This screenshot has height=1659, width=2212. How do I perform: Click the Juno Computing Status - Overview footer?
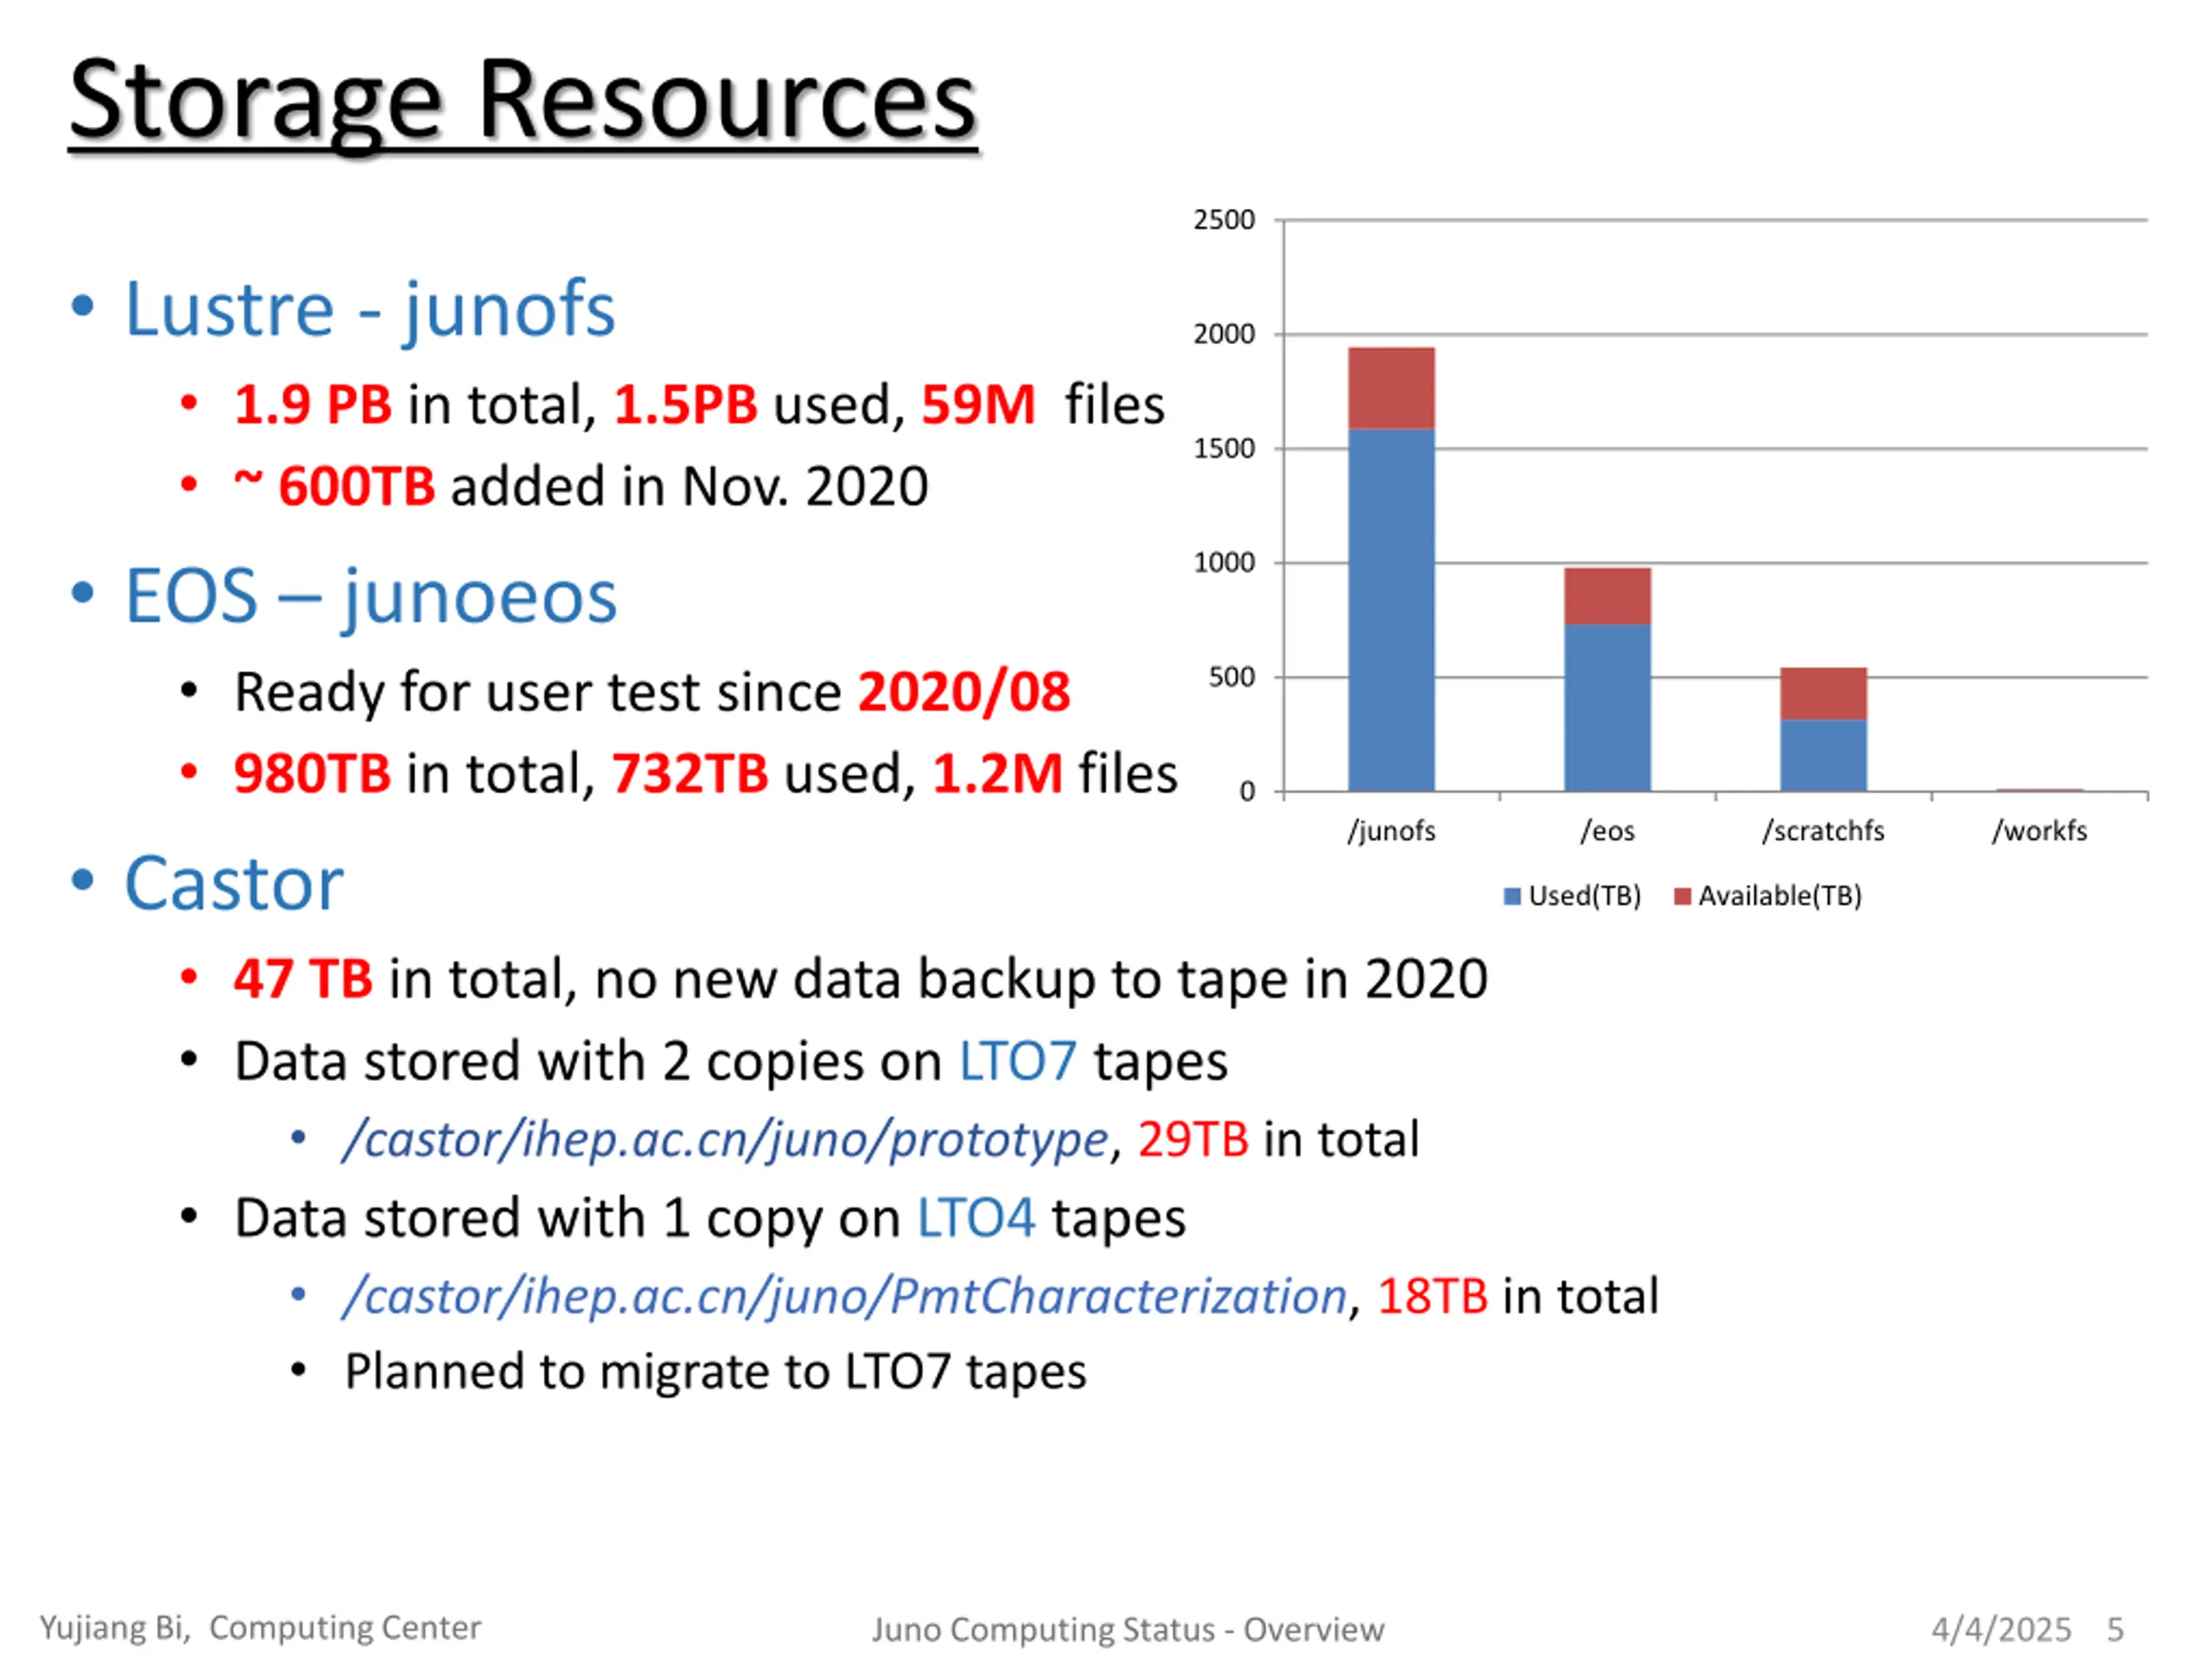point(1128,1630)
